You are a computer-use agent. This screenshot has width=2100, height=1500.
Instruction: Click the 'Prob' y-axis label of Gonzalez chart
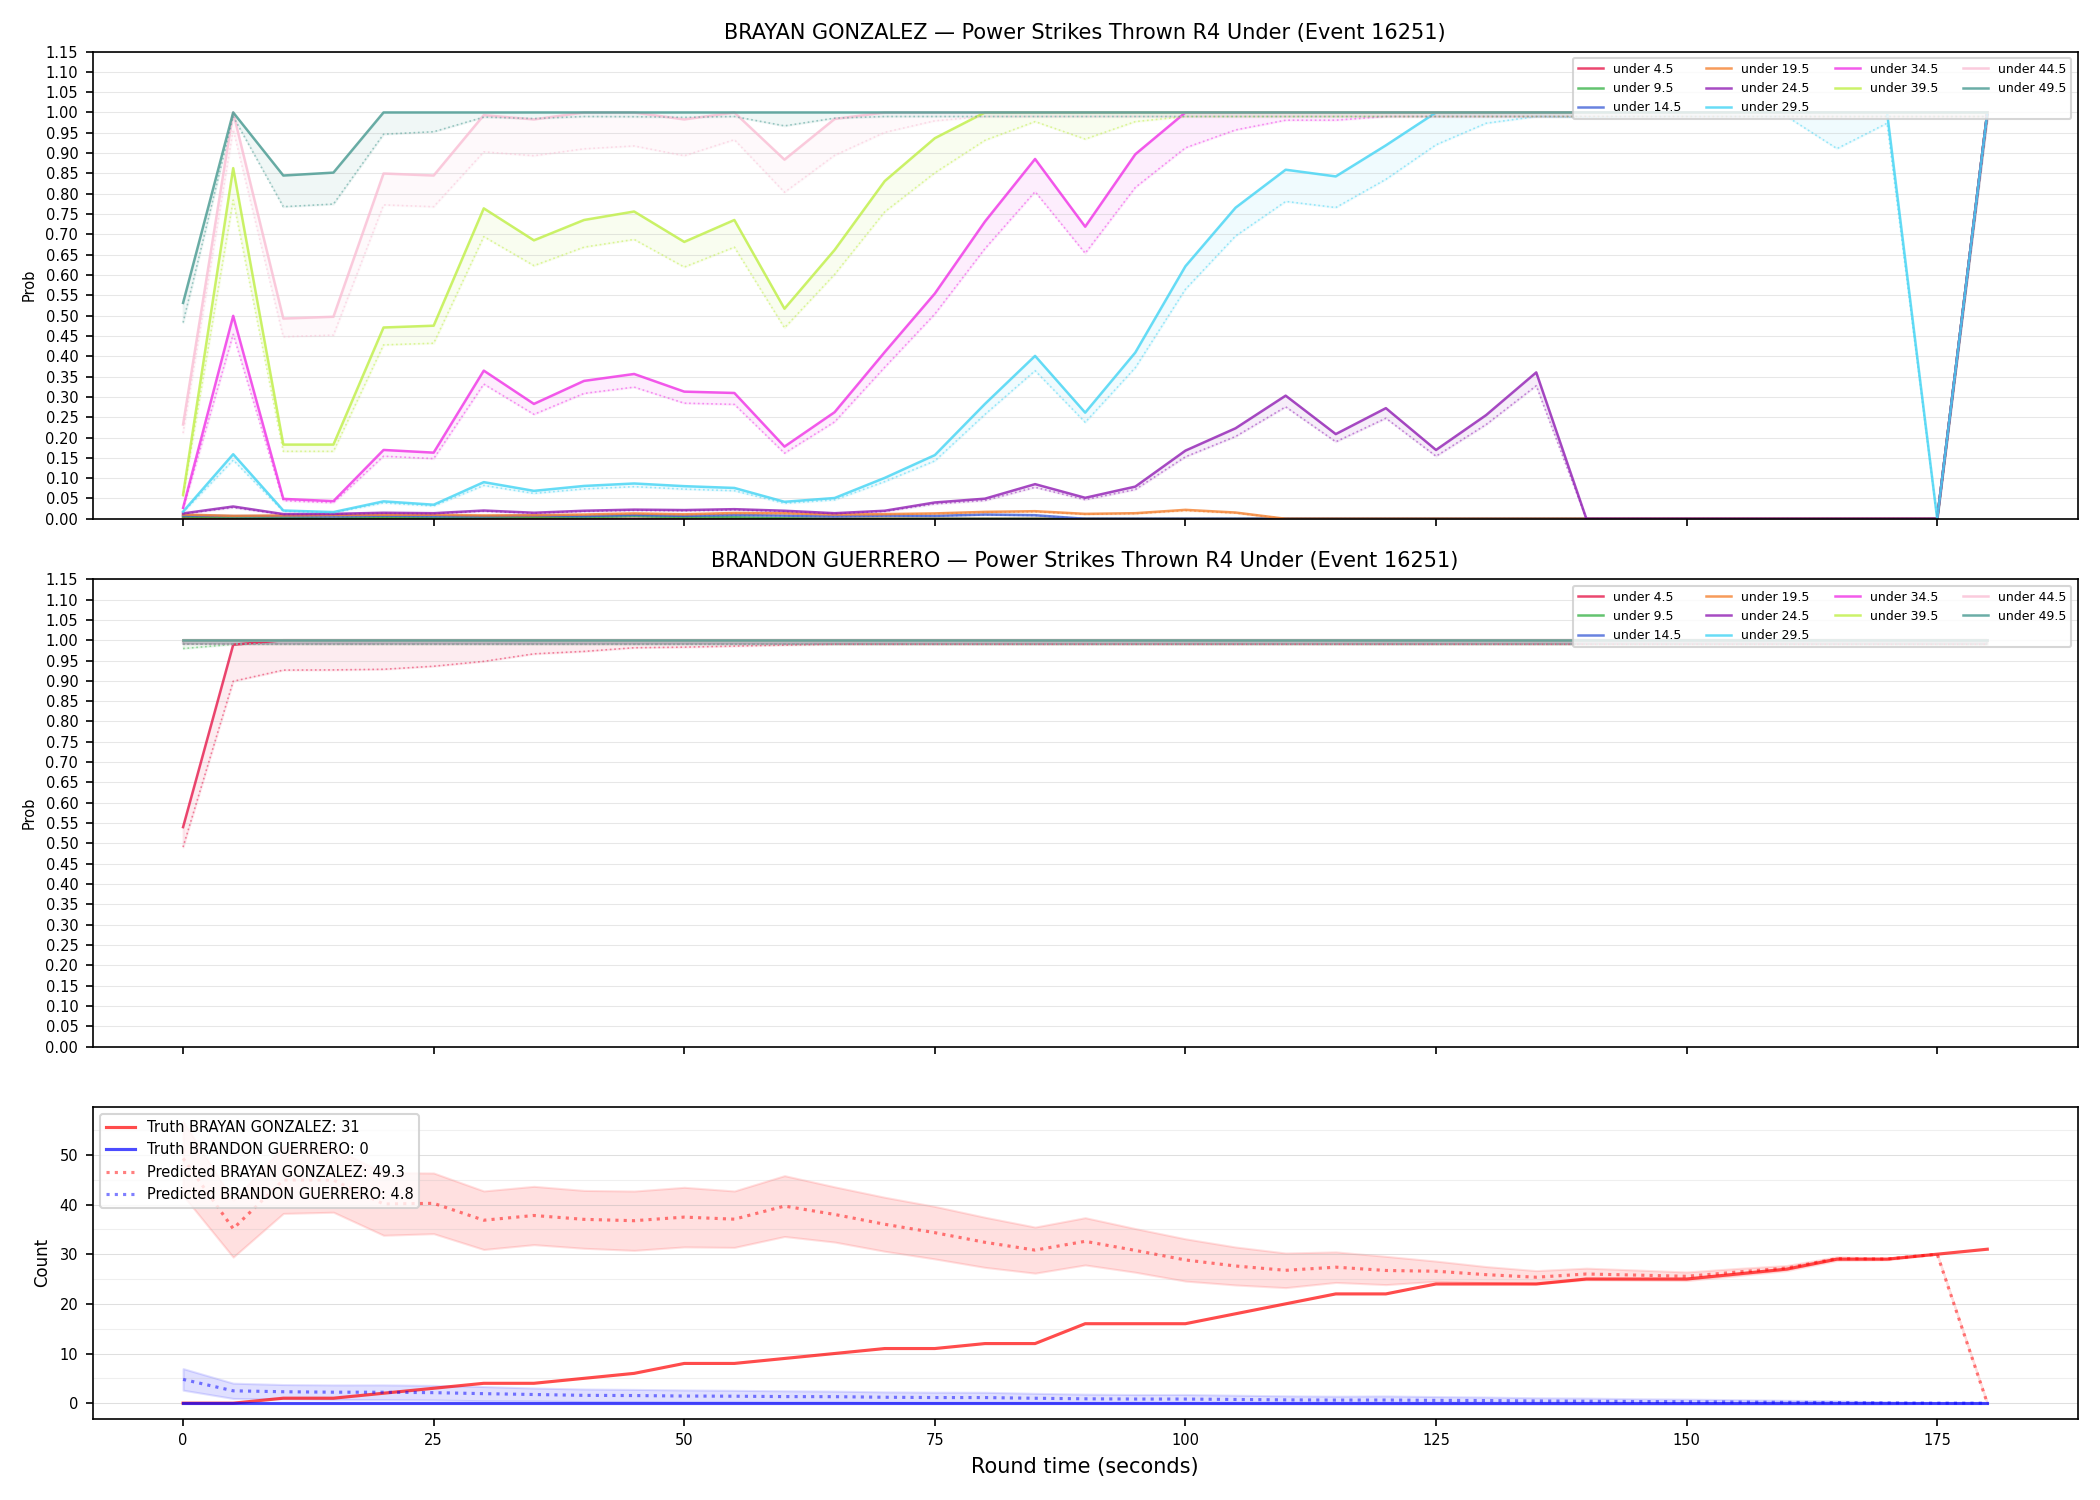tap(29, 286)
